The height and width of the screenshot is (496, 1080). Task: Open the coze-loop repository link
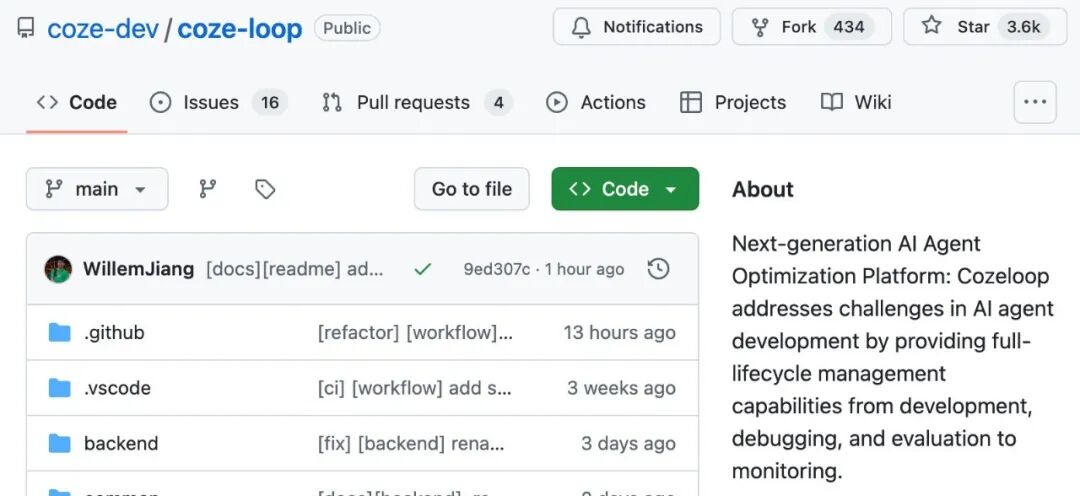tap(240, 29)
